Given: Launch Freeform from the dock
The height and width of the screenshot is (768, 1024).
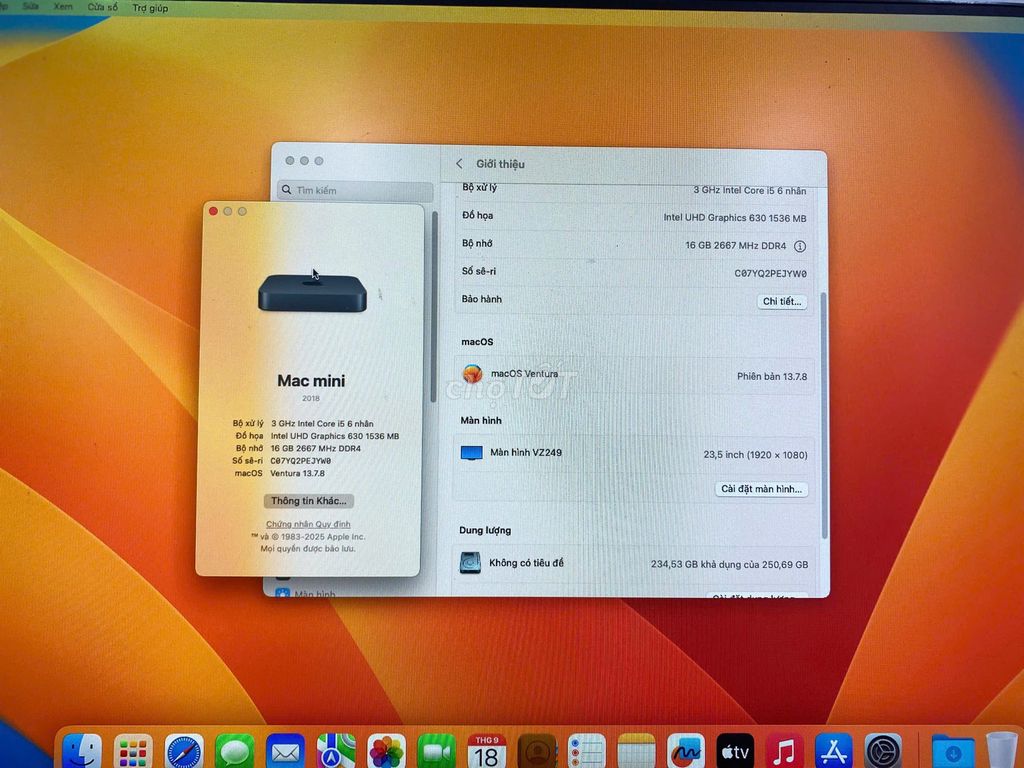Looking at the screenshot, I should coord(686,752).
